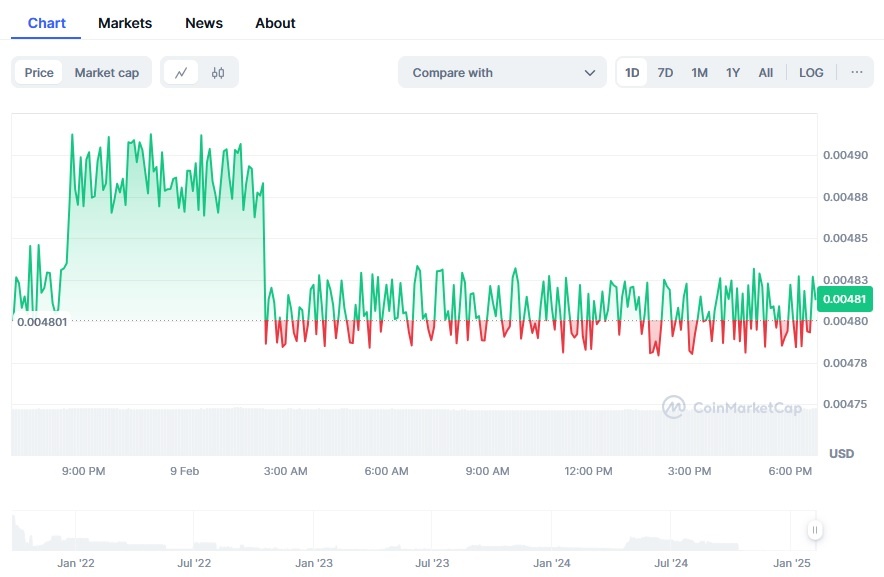Image resolution: width=884 pixels, height=577 pixels.
Task: Click the timeline range pause handle
Action: (x=815, y=530)
